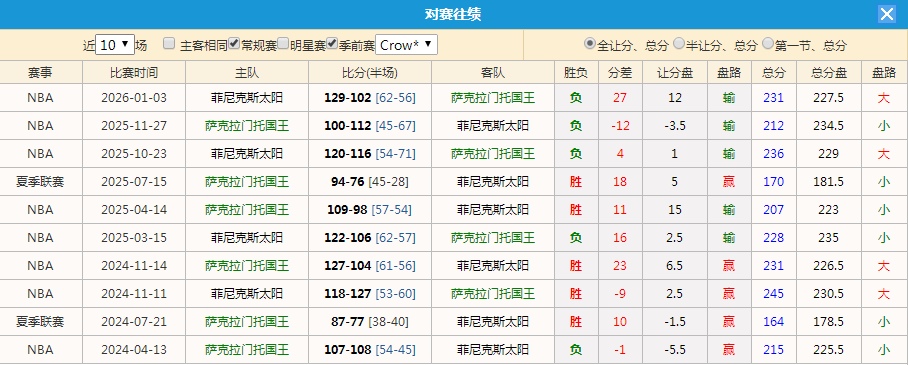Click 大 result in the 2025-10-23 row
The height and width of the screenshot is (365, 908).
point(884,154)
